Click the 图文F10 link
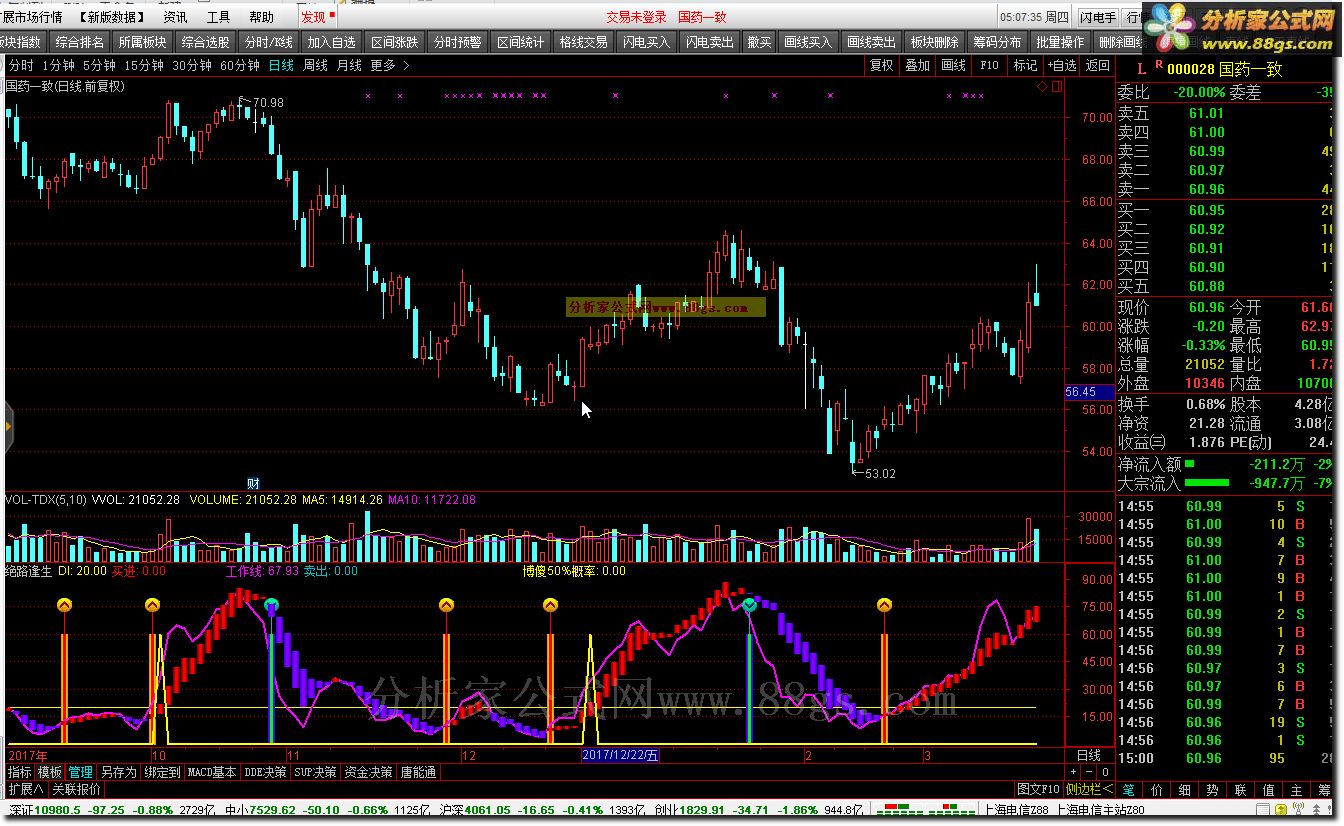 pos(1037,790)
